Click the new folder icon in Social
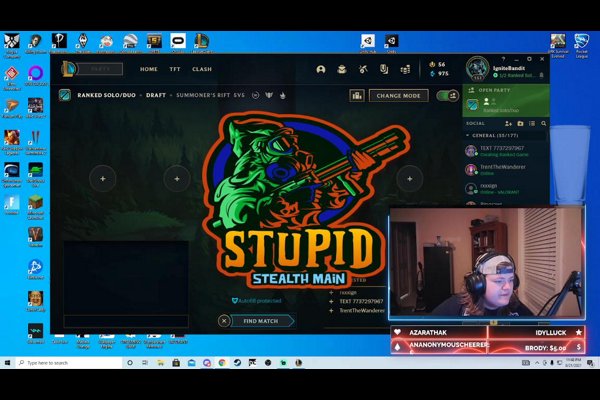The width and height of the screenshot is (600, 400). pos(520,124)
